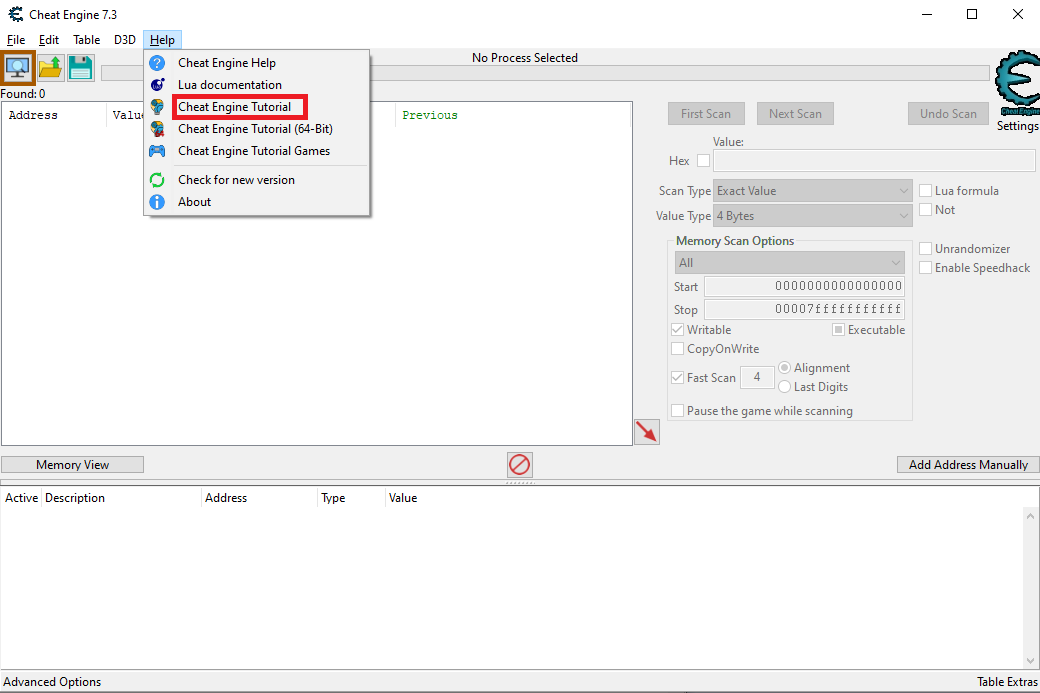Click the Address column header in results
1040x693 pixels.
(54, 115)
